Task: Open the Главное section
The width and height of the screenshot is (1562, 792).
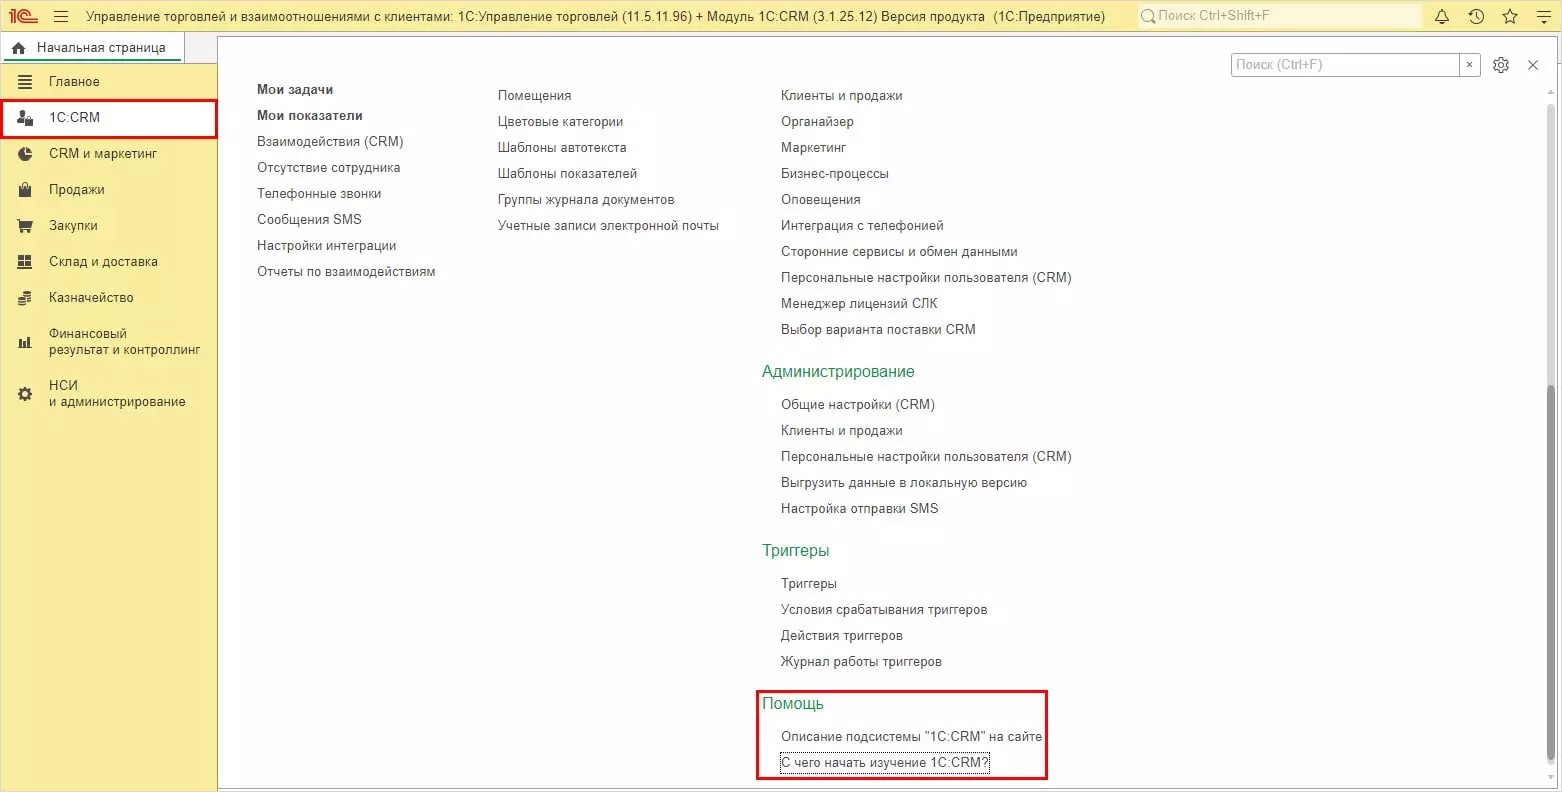Action: (x=109, y=82)
